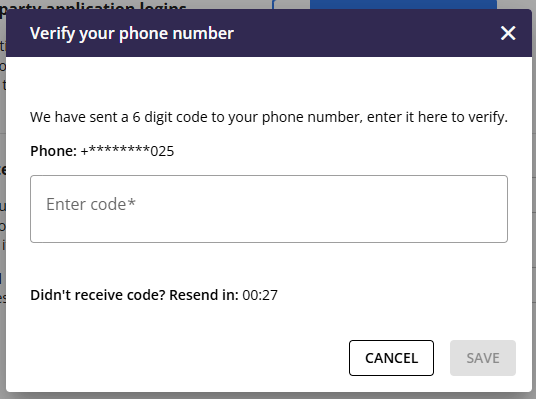Click the greyed-out SAVE button
Image resolution: width=536 pixels, height=399 pixels.
[483, 358]
